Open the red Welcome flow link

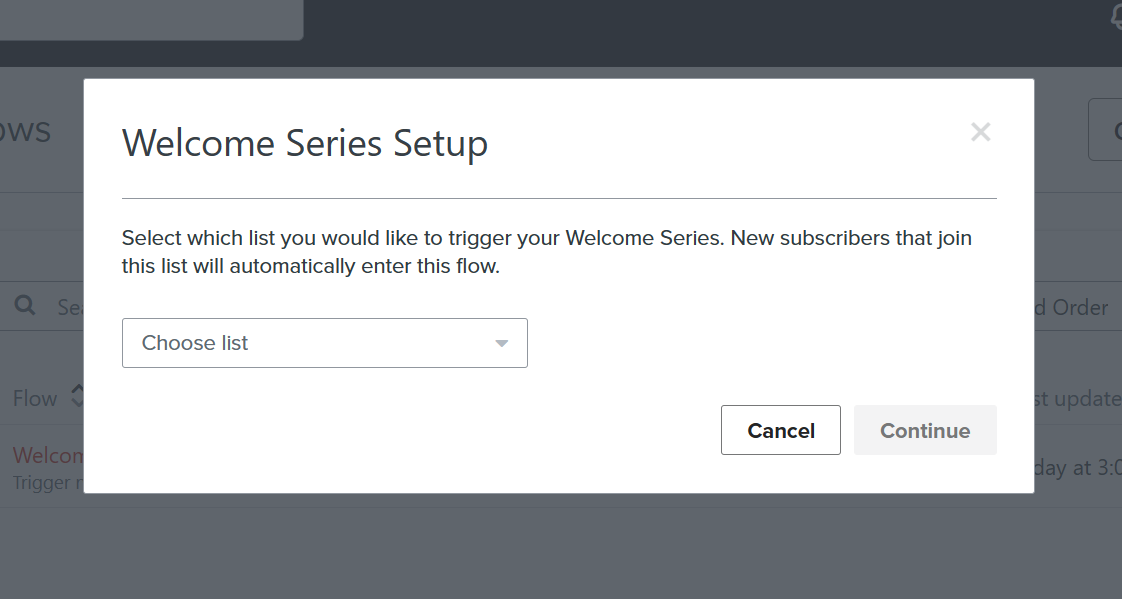(48, 455)
